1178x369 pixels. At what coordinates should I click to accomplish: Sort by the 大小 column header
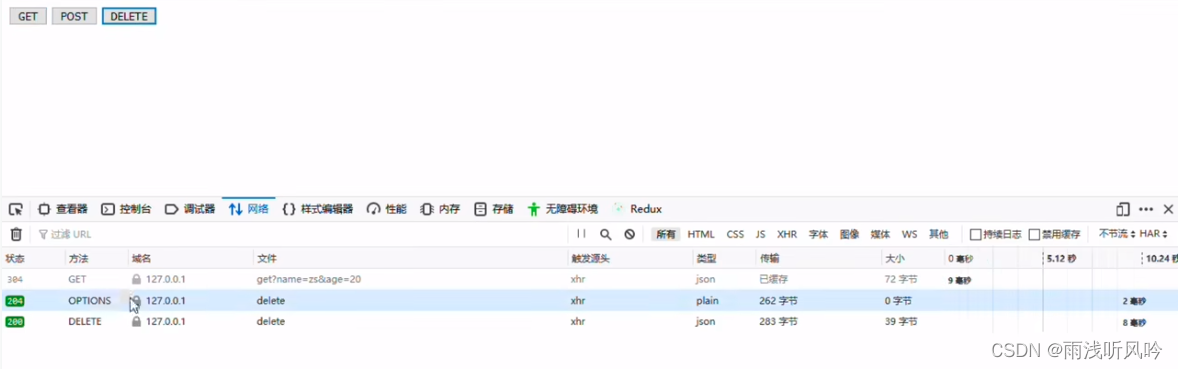[x=895, y=259]
